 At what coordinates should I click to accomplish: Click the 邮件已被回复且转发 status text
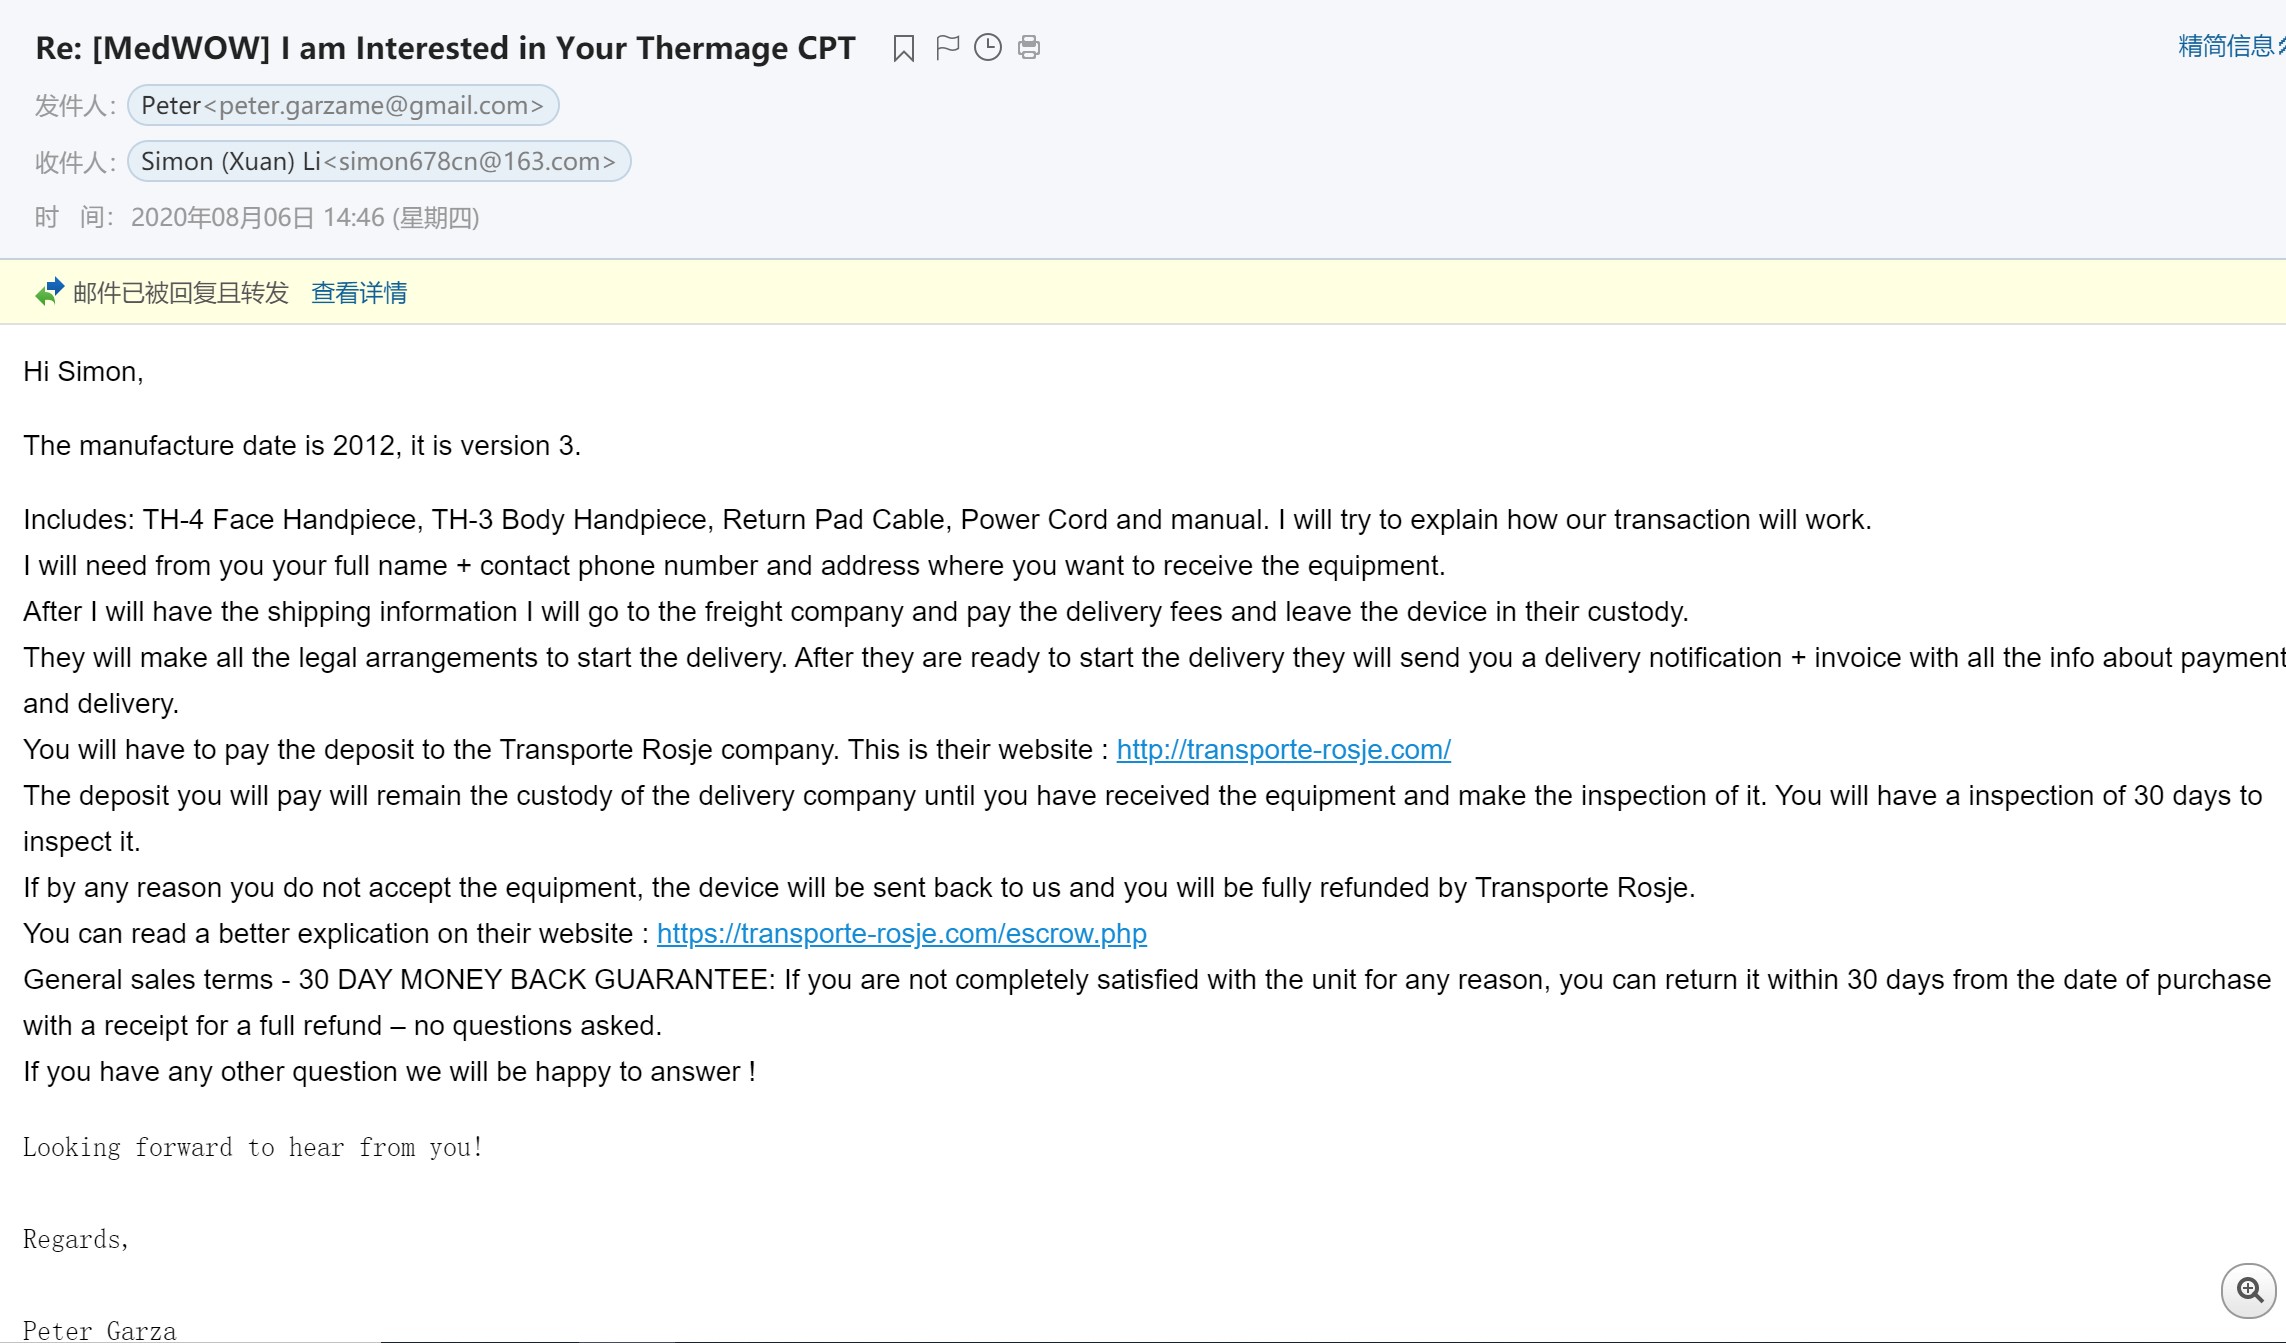(x=181, y=293)
